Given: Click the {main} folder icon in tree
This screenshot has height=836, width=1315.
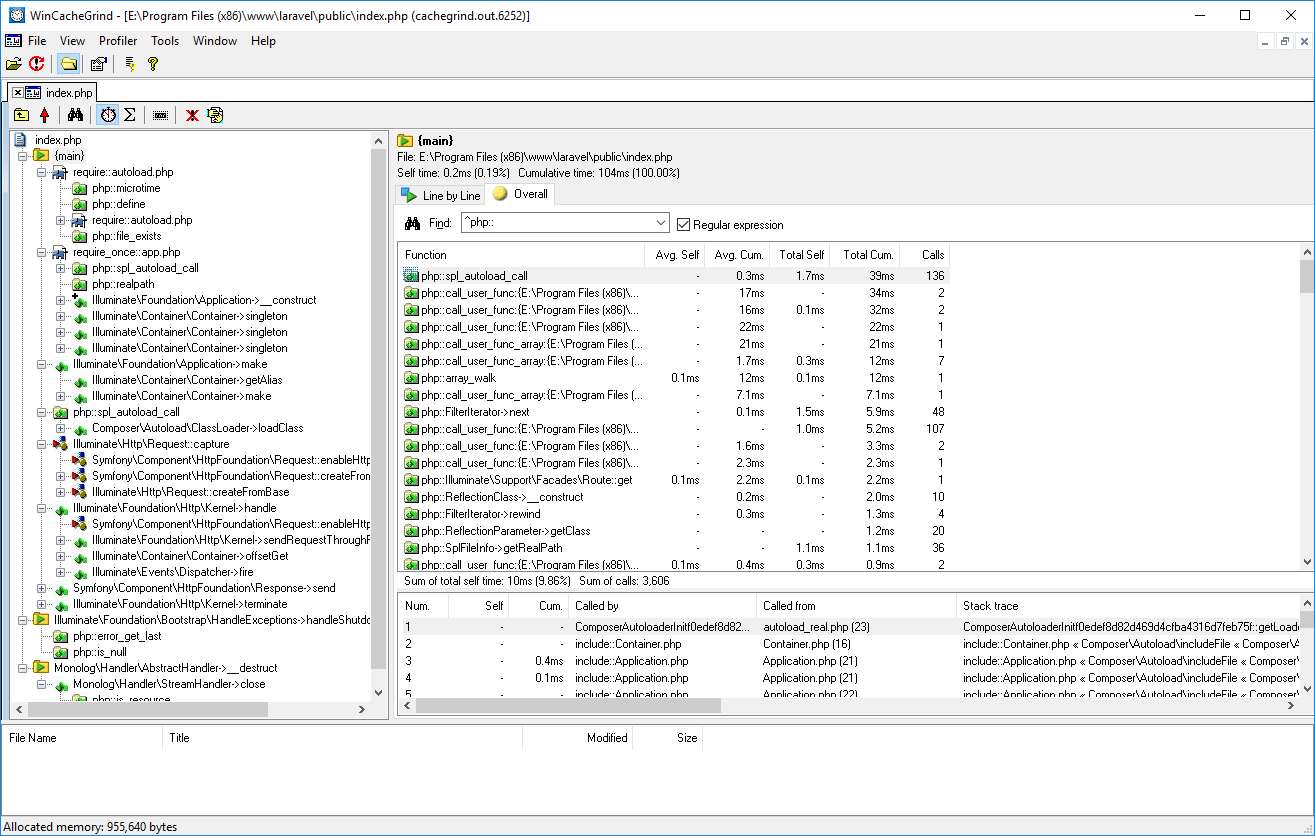Looking at the screenshot, I should [41, 156].
